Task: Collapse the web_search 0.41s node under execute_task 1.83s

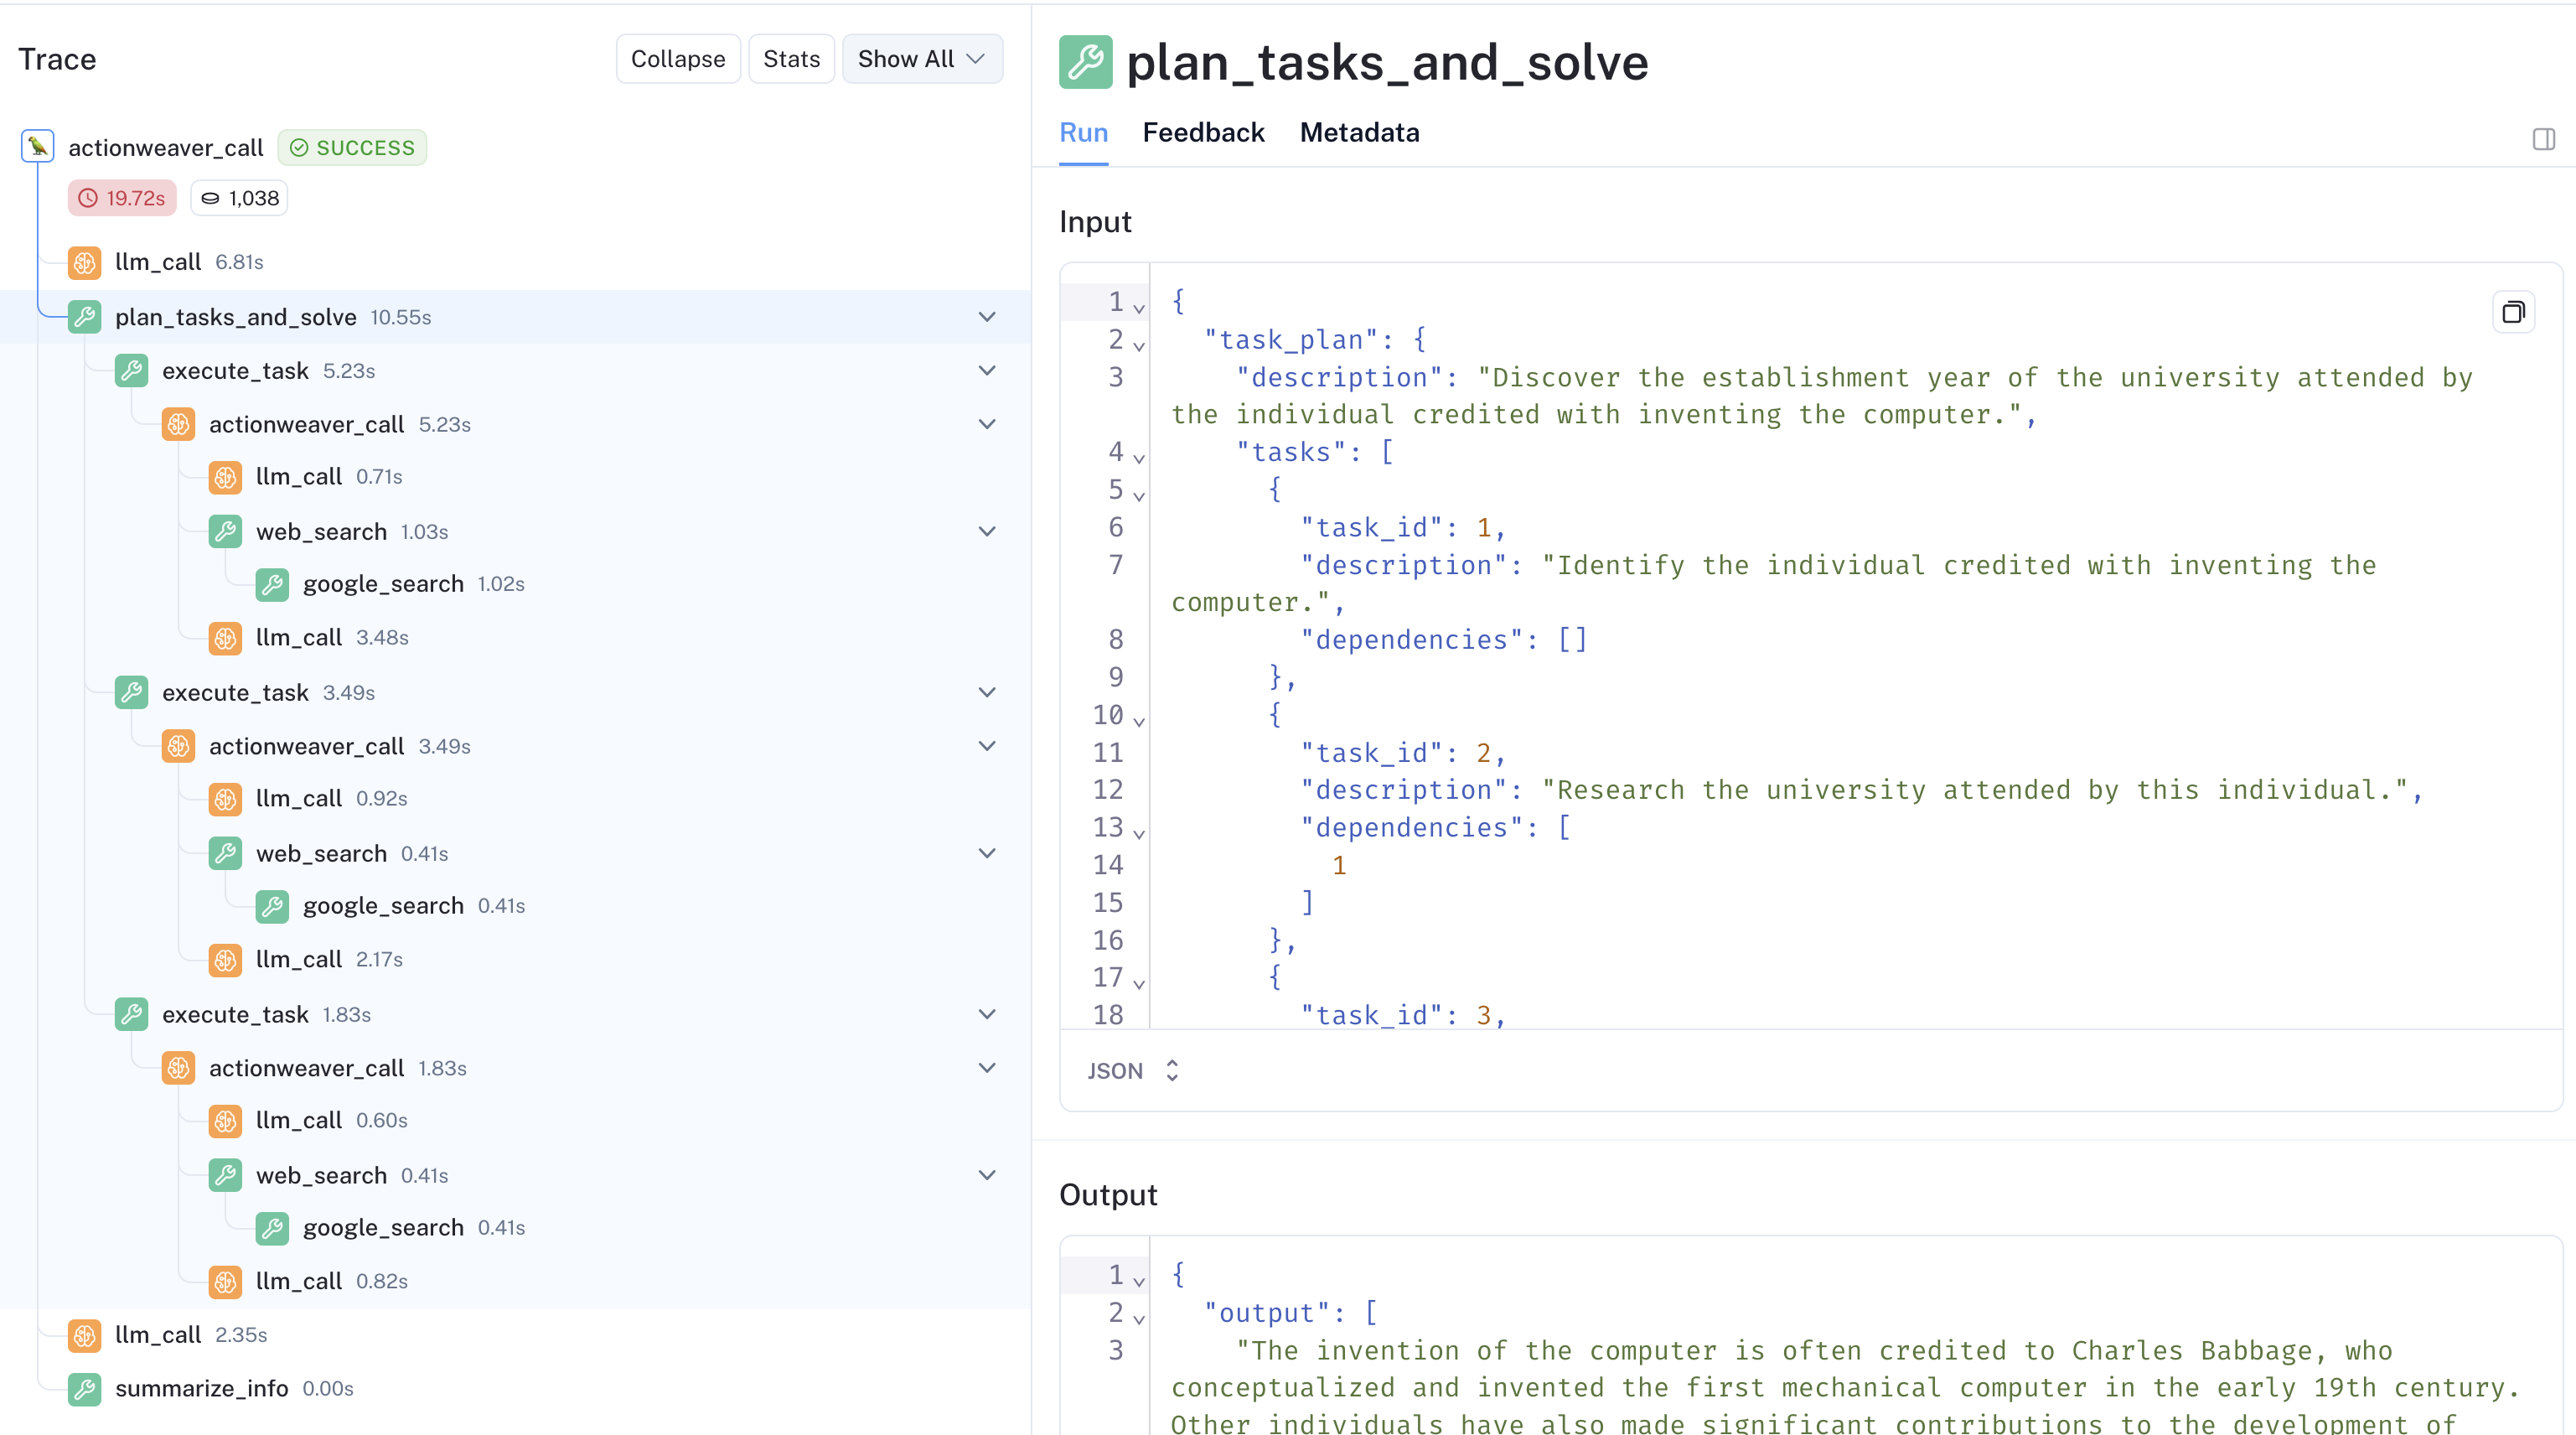Action: point(987,1175)
